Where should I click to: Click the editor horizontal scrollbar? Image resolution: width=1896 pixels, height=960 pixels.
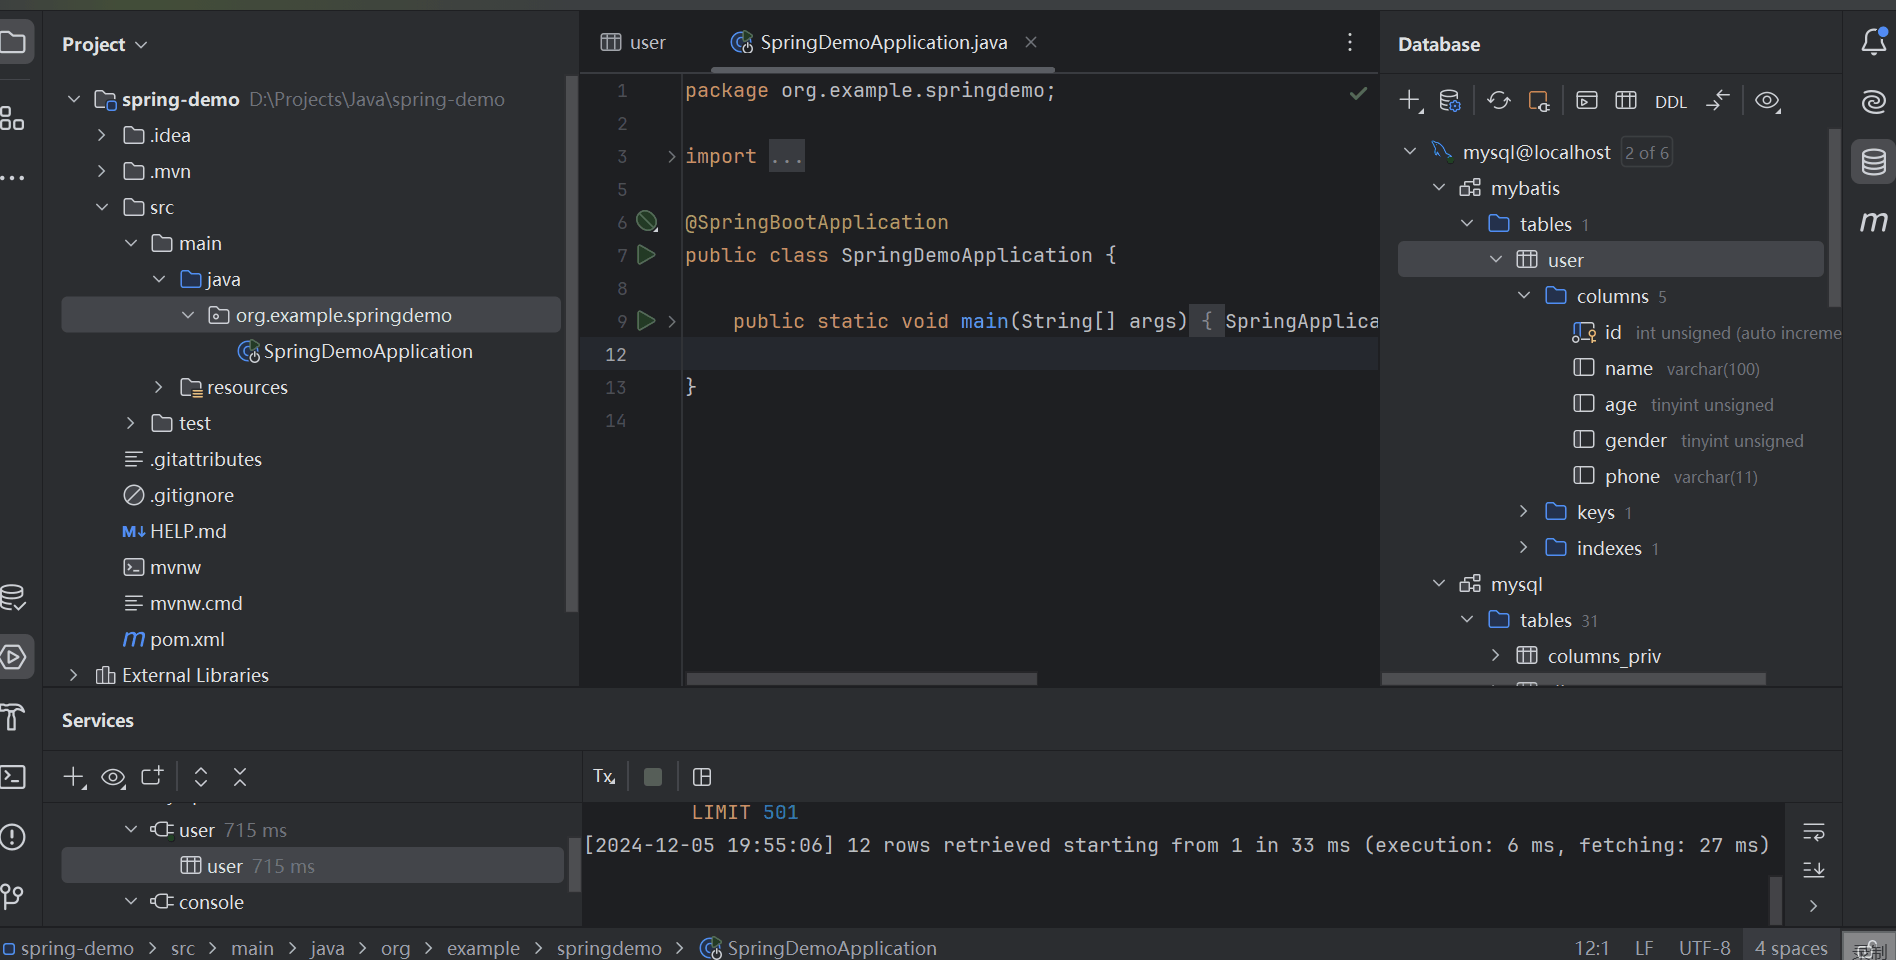pos(861,679)
